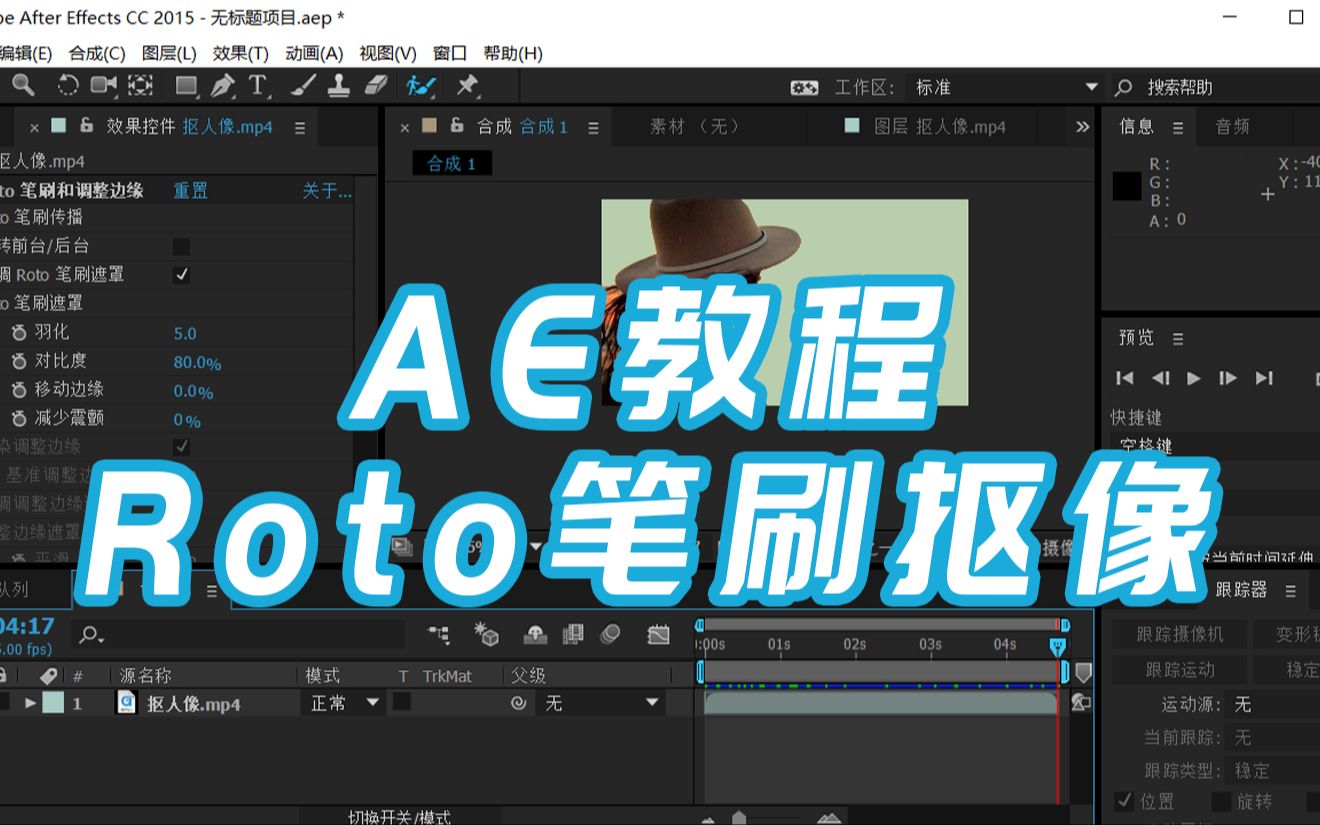This screenshot has width=1320, height=825.
Task: Select the Pen tool
Action: [x=222, y=87]
